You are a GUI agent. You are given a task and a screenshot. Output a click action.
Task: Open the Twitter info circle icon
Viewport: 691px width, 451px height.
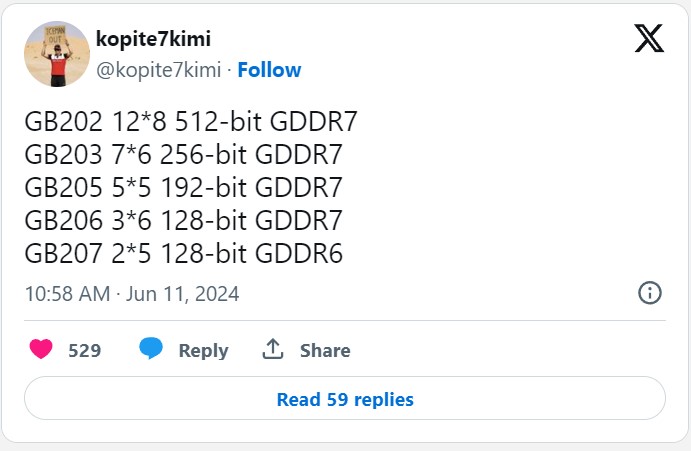click(x=650, y=293)
